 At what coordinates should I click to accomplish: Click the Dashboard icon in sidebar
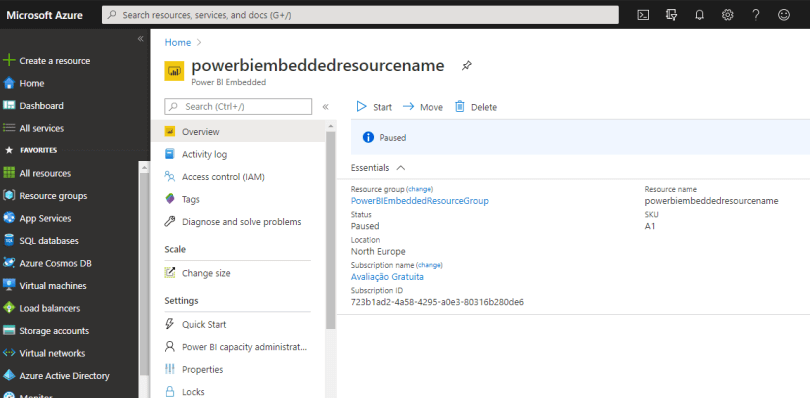(x=9, y=105)
